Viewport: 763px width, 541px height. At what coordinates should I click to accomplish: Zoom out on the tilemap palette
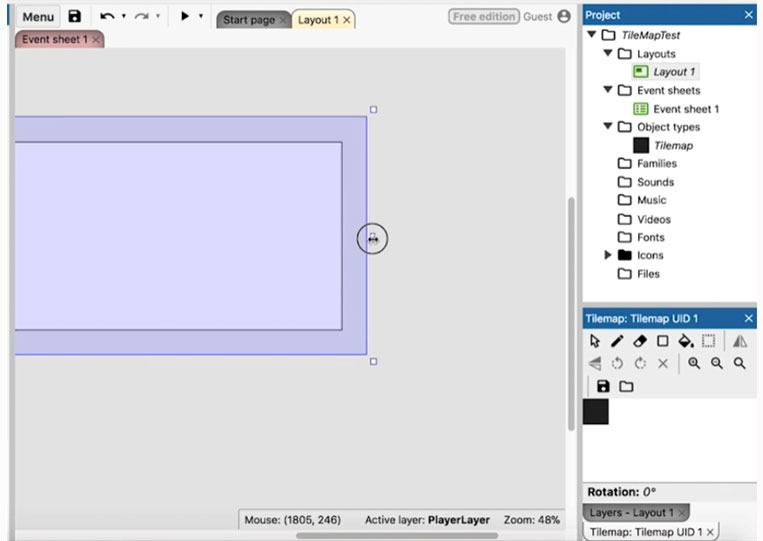click(717, 363)
